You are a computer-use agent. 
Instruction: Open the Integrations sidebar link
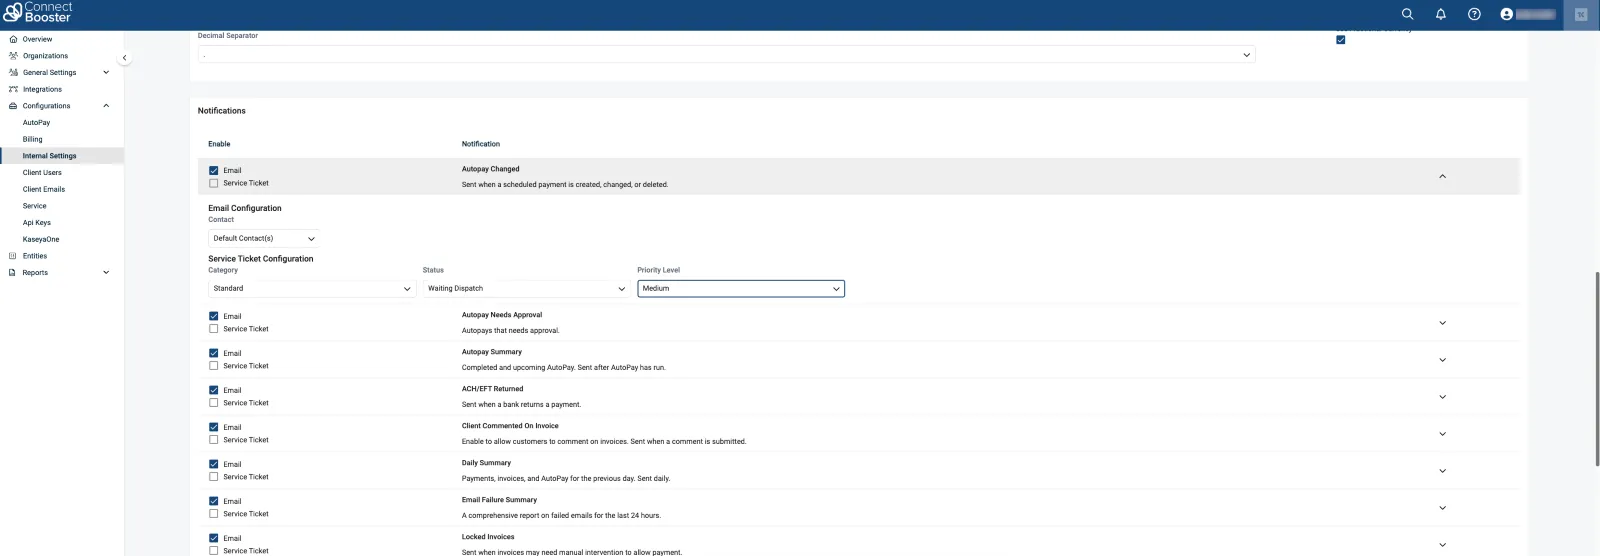pos(42,89)
